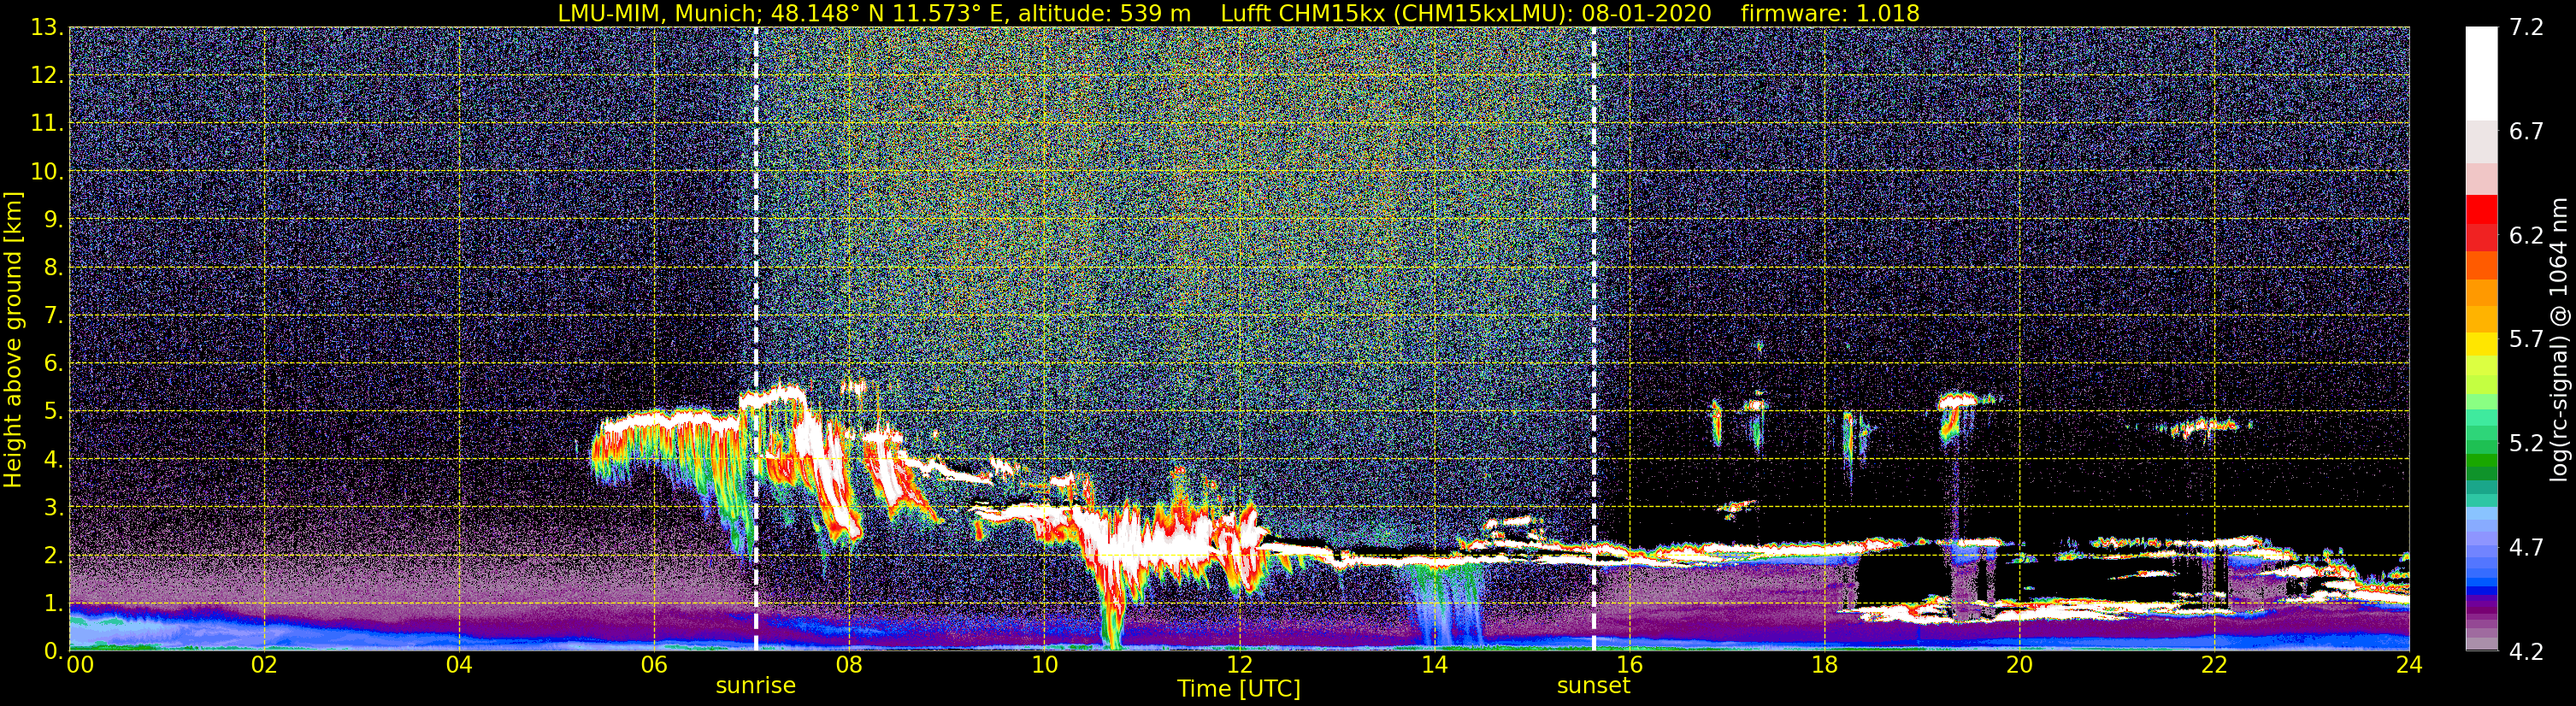The height and width of the screenshot is (706, 2576).
Task: Click the '8.' height axis tick label
Action: click(53, 268)
